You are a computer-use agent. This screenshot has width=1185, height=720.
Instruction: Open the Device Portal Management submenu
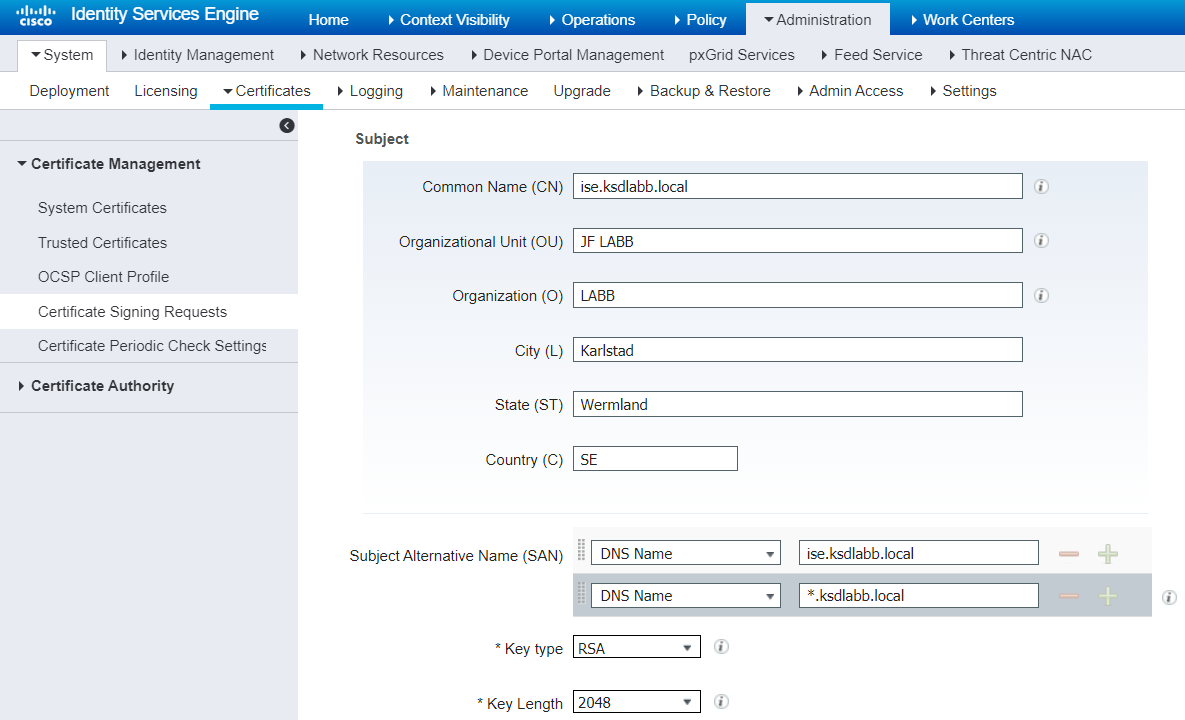[567, 55]
